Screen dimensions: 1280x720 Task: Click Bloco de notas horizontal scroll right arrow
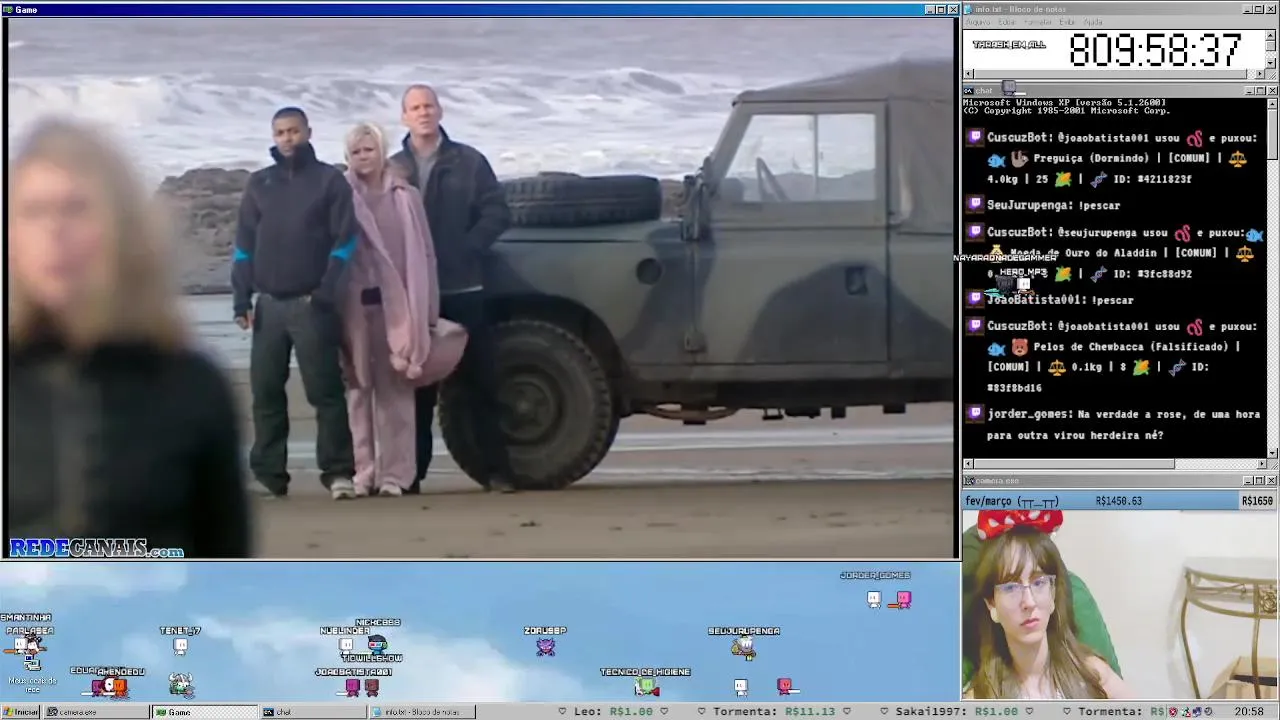1260,74
